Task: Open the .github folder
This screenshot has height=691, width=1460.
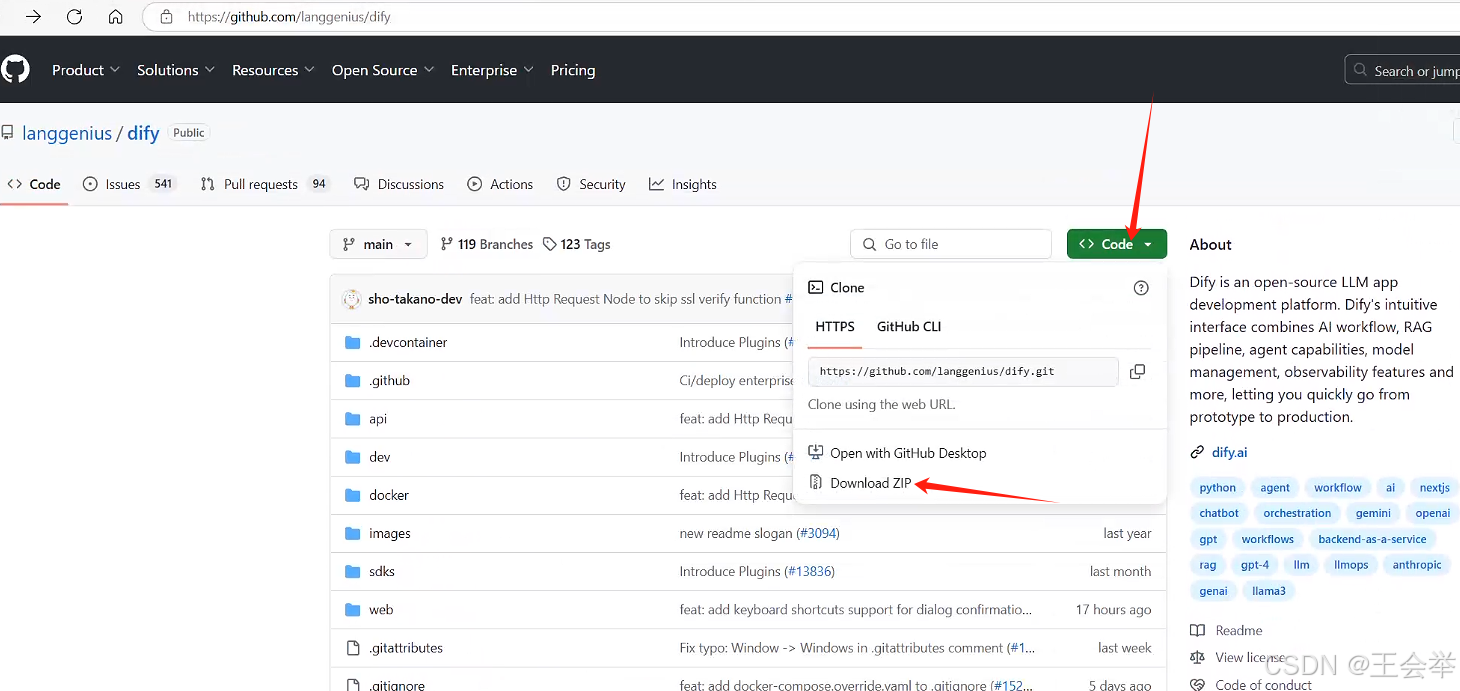Action: coord(389,380)
